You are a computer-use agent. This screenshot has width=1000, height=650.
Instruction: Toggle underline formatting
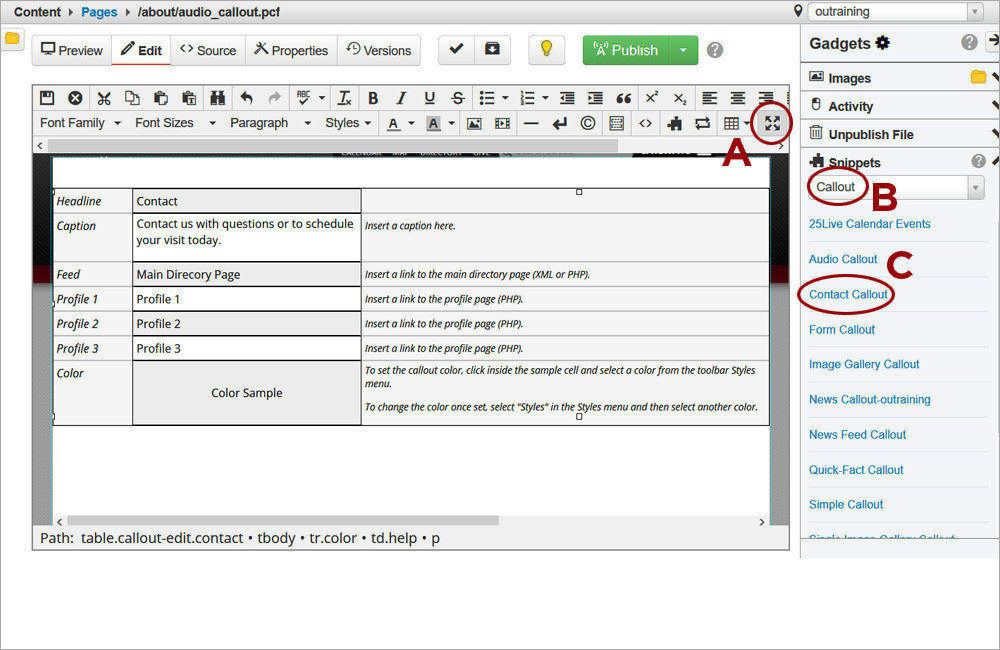pos(429,98)
